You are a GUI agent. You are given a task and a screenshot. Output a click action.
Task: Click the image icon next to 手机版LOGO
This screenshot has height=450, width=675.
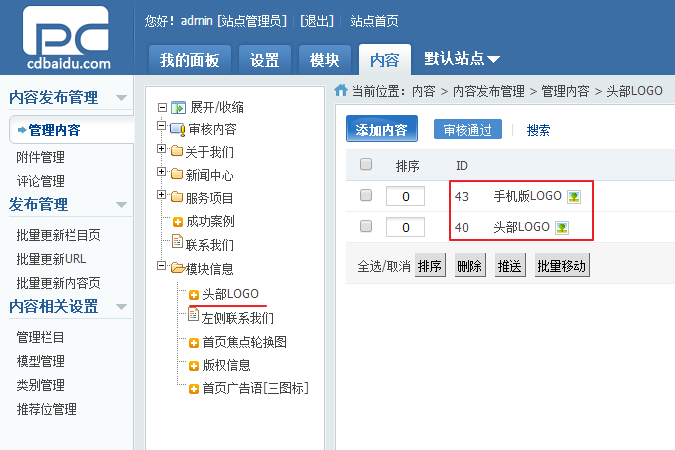click(574, 197)
